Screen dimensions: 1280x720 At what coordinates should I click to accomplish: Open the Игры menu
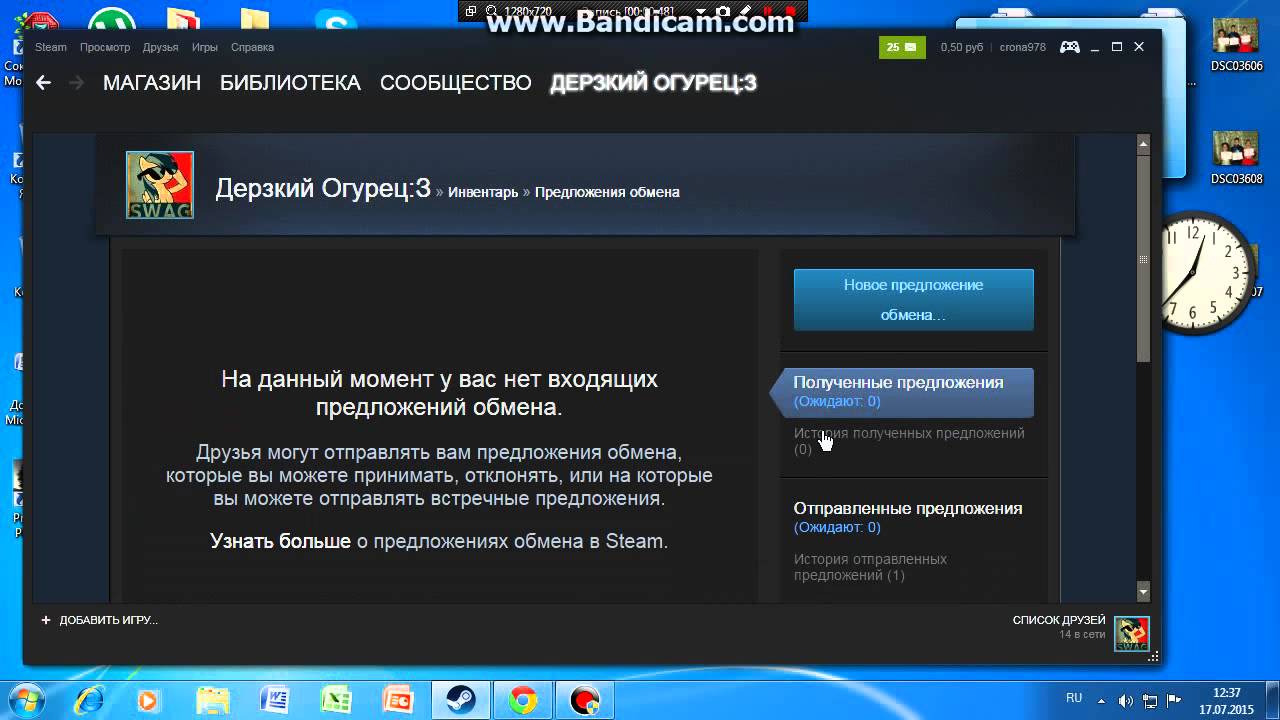(205, 47)
